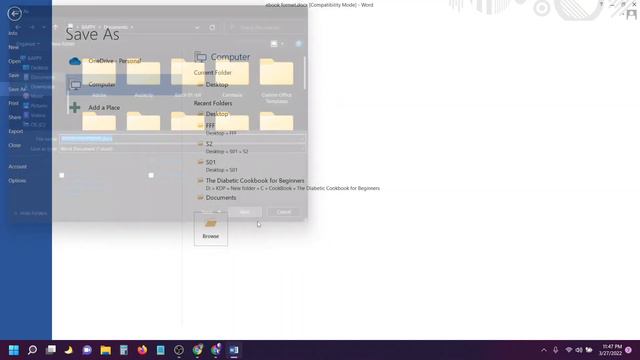Open Desktop under Current Folder

pyautogui.click(x=217, y=85)
